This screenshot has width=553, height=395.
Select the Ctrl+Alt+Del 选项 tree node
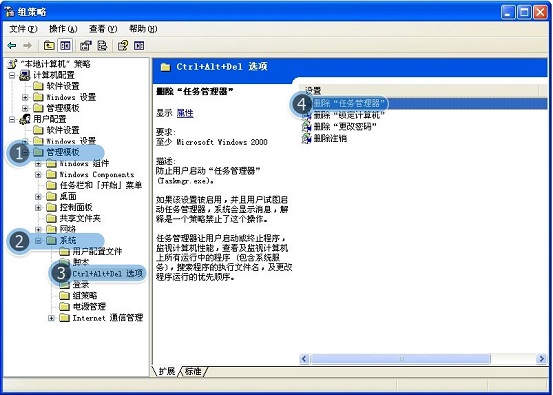108,273
